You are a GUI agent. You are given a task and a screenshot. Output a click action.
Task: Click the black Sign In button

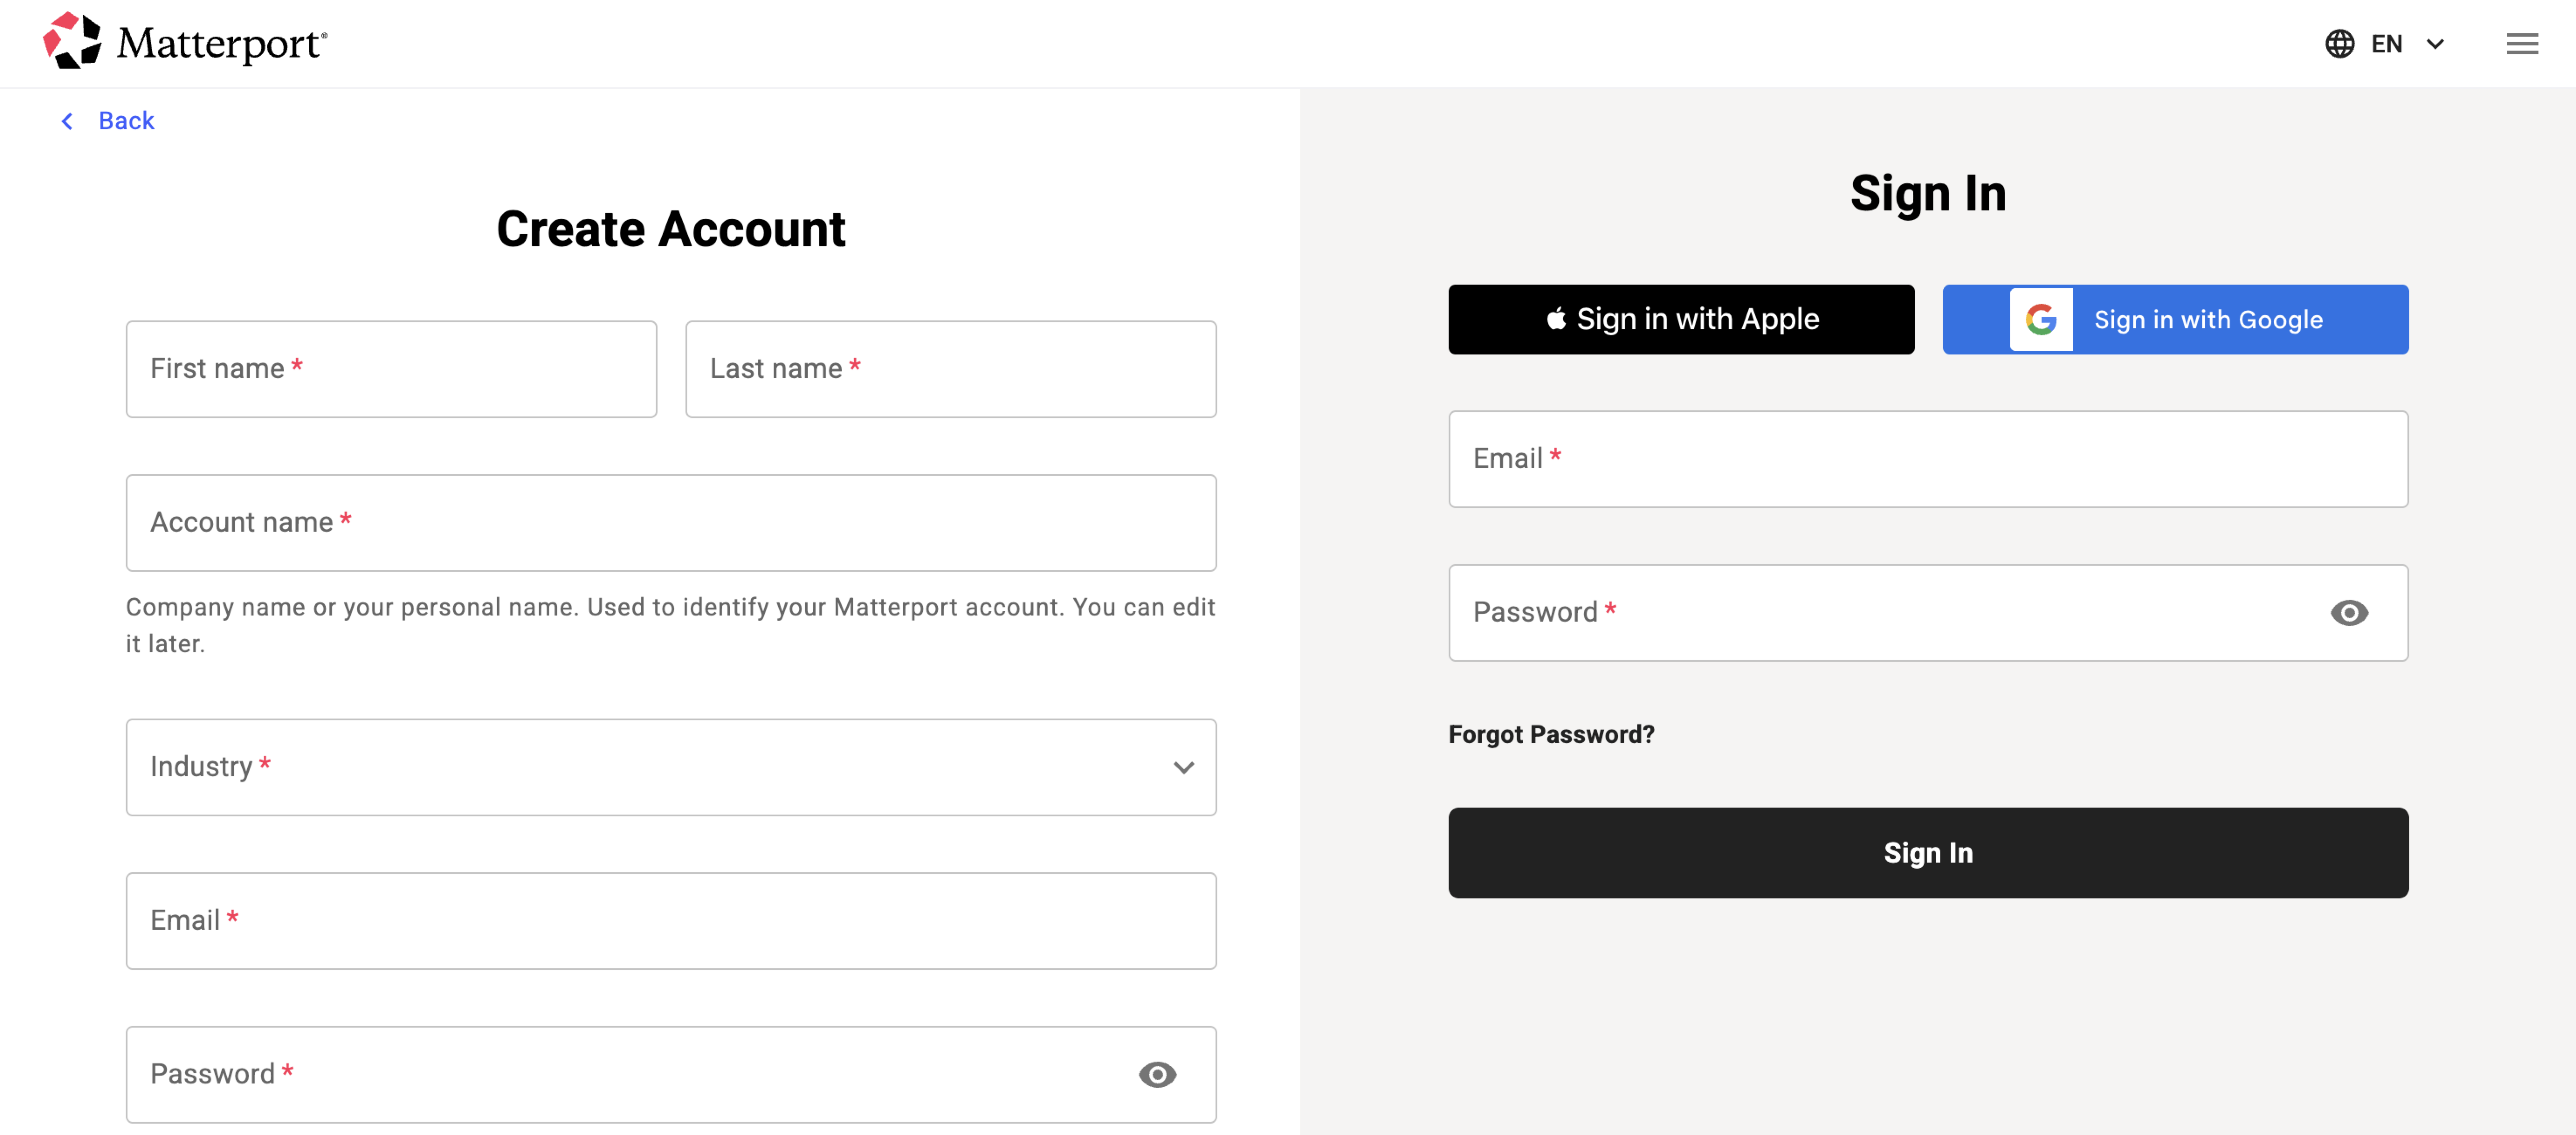[x=1928, y=853]
